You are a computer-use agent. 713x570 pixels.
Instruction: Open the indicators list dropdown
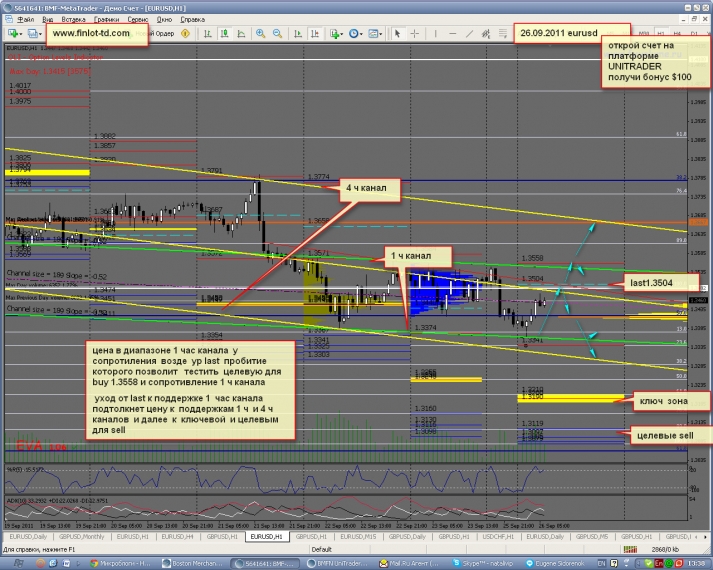tap(336, 33)
